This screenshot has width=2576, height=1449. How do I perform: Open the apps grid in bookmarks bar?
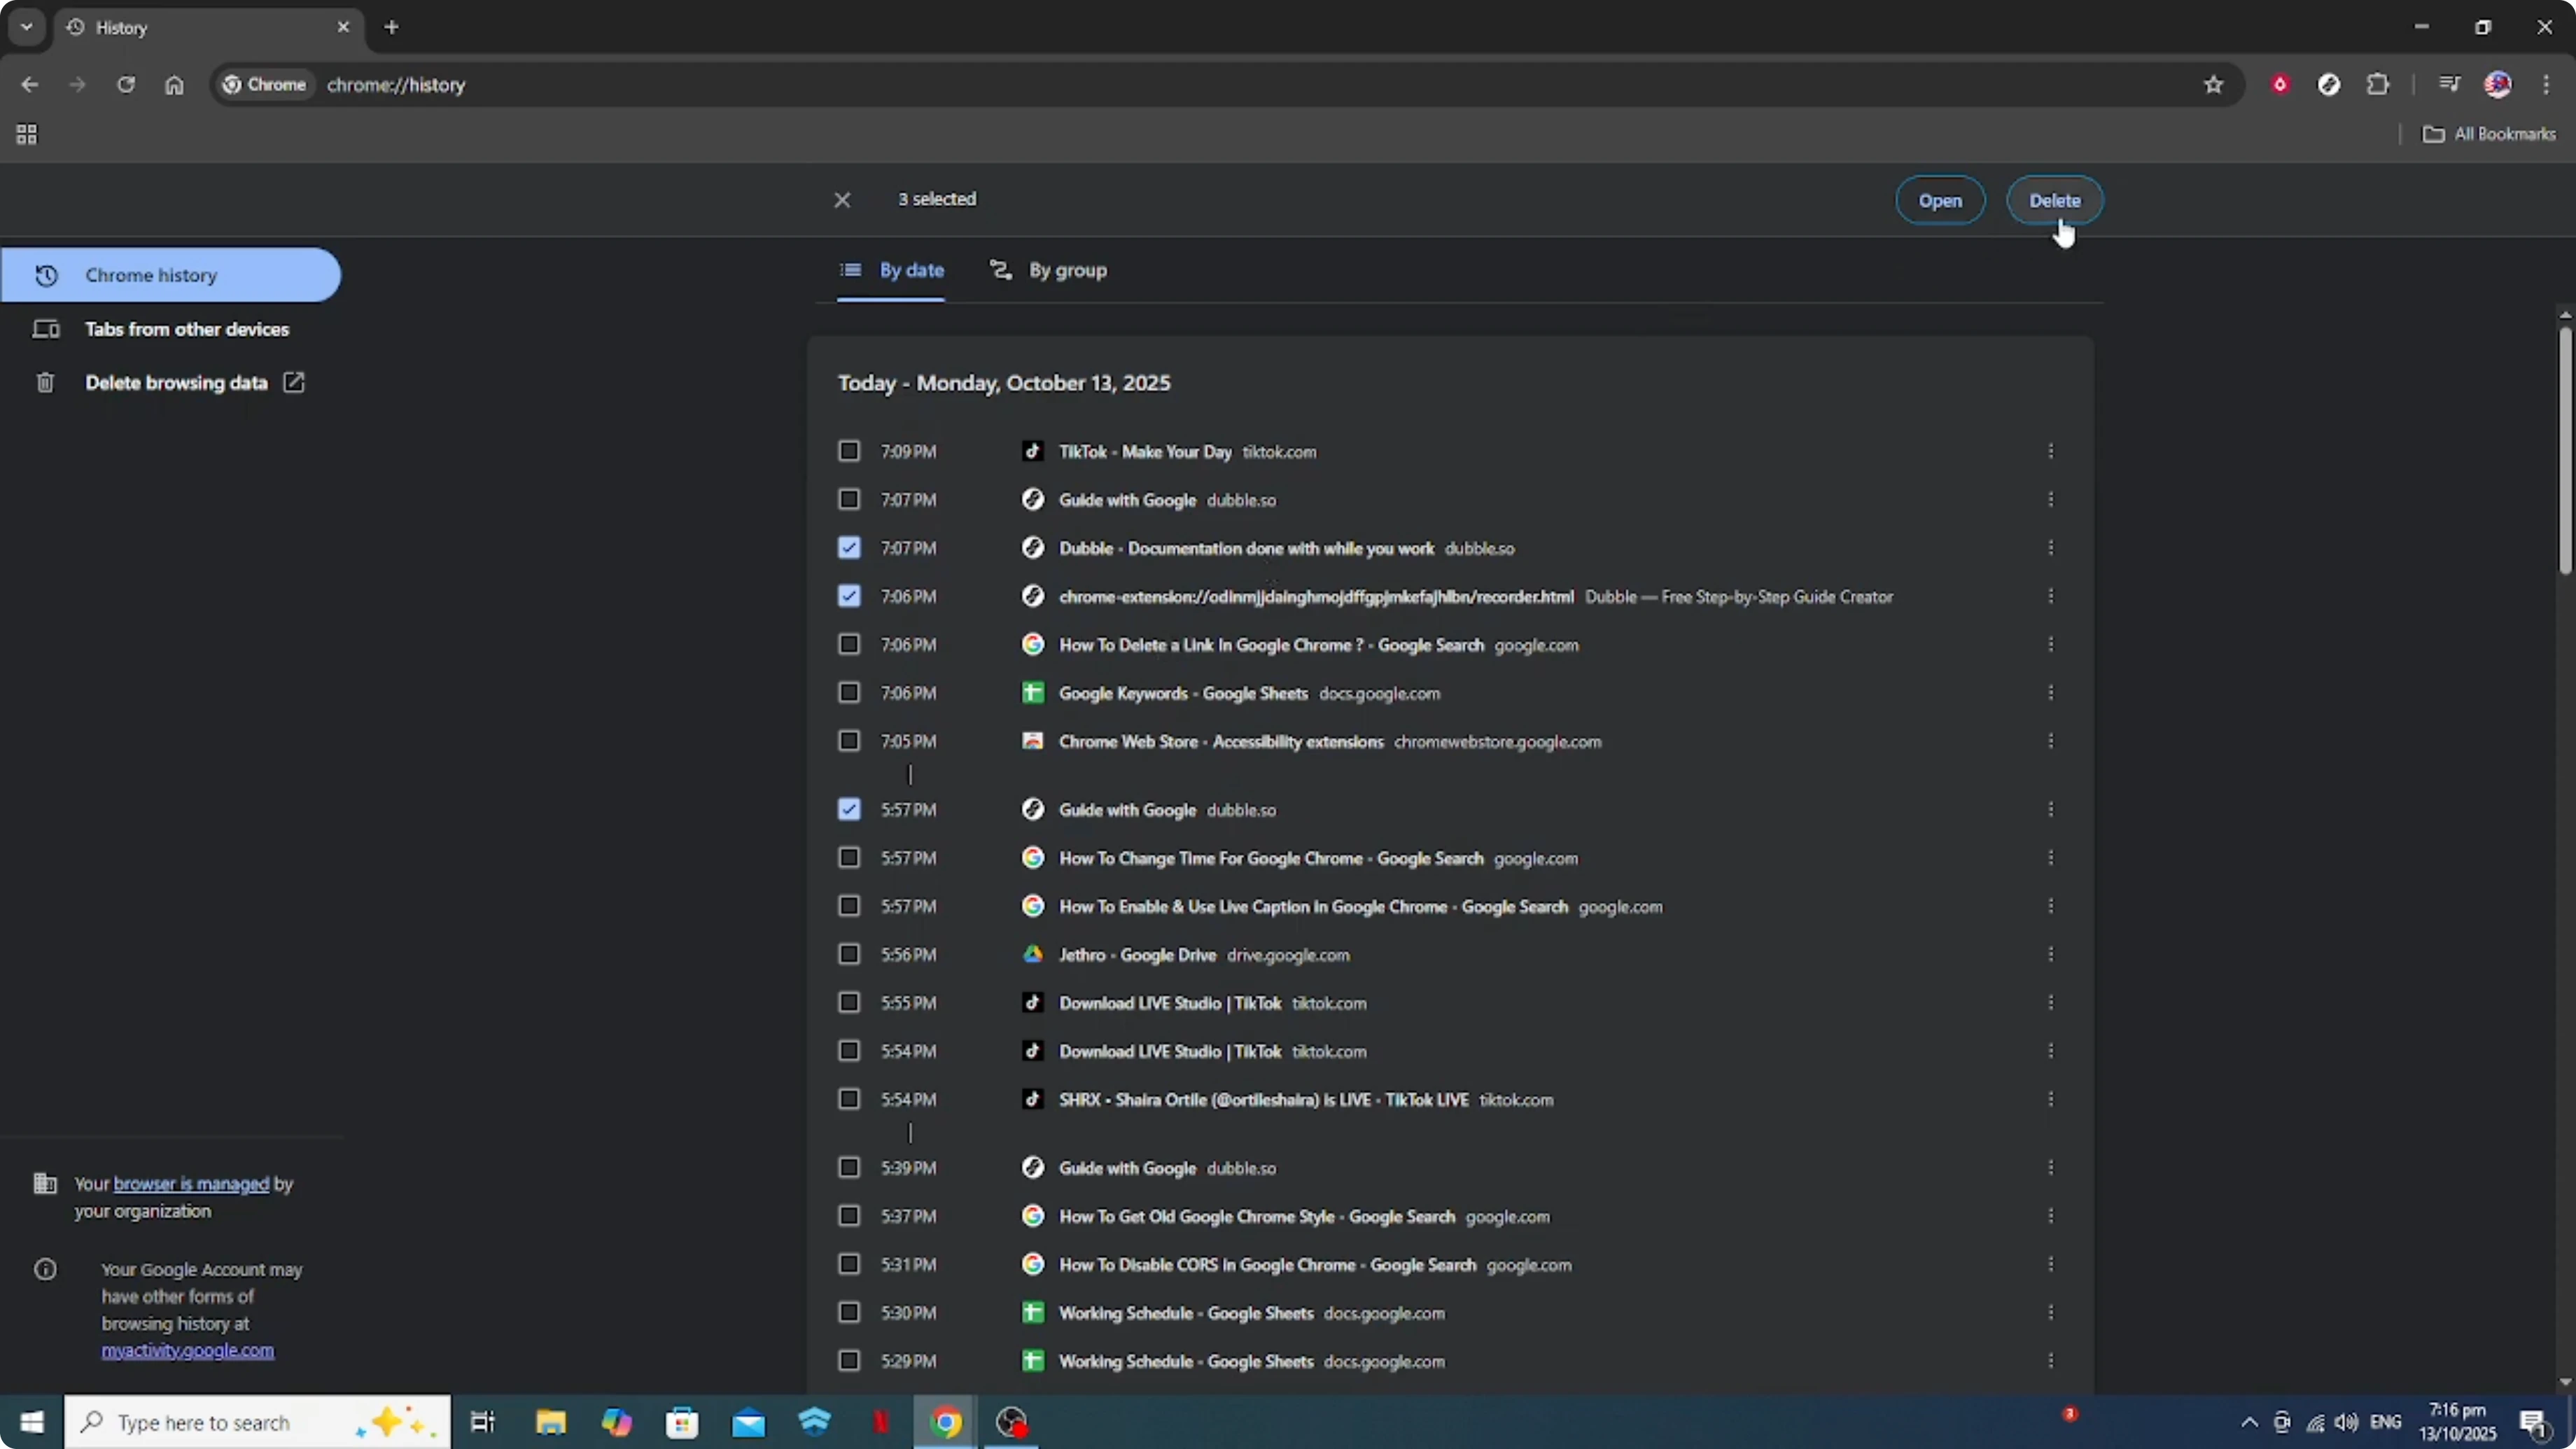pos(27,134)
